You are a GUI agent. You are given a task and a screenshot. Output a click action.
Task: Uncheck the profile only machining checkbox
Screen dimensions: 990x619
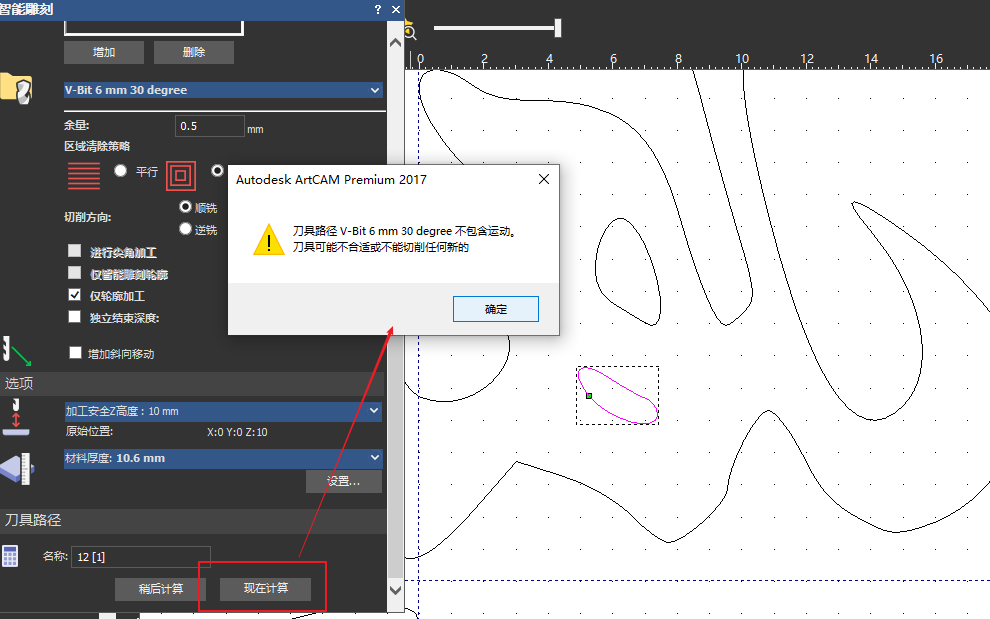tap(75, 295)
